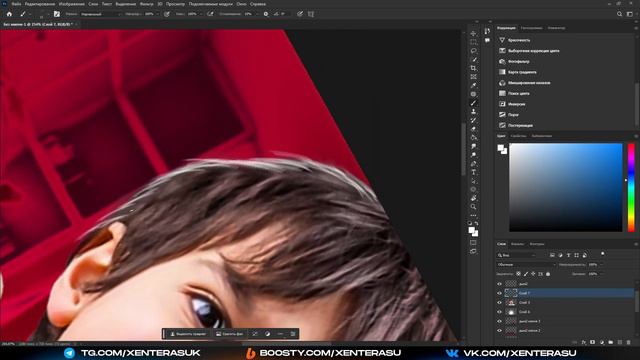Viewport: 640px width, 360px height.
Task: Select the Brush tool in toolbar
Action: click(473, 103)
